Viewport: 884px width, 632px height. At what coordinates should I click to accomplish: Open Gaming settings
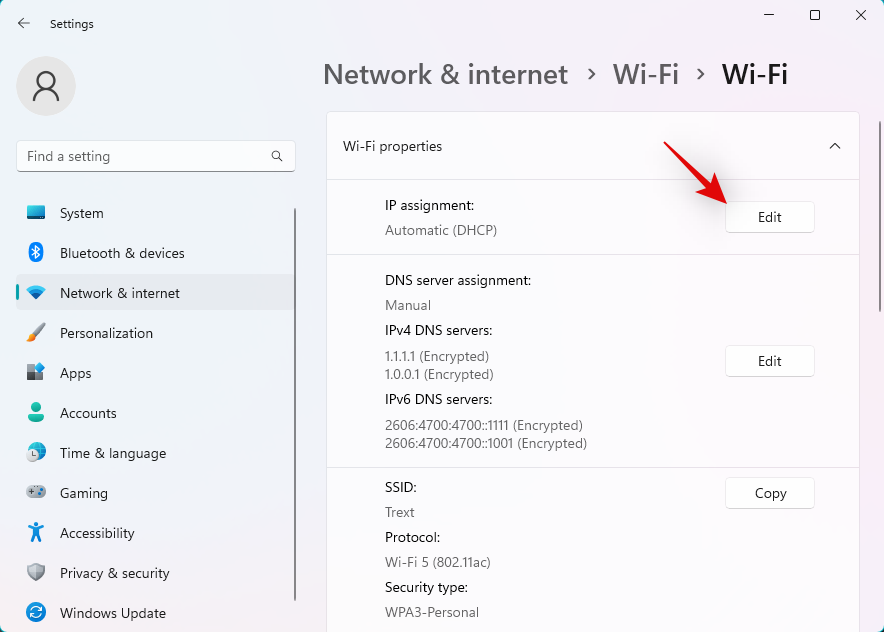[x=84, y=493]
